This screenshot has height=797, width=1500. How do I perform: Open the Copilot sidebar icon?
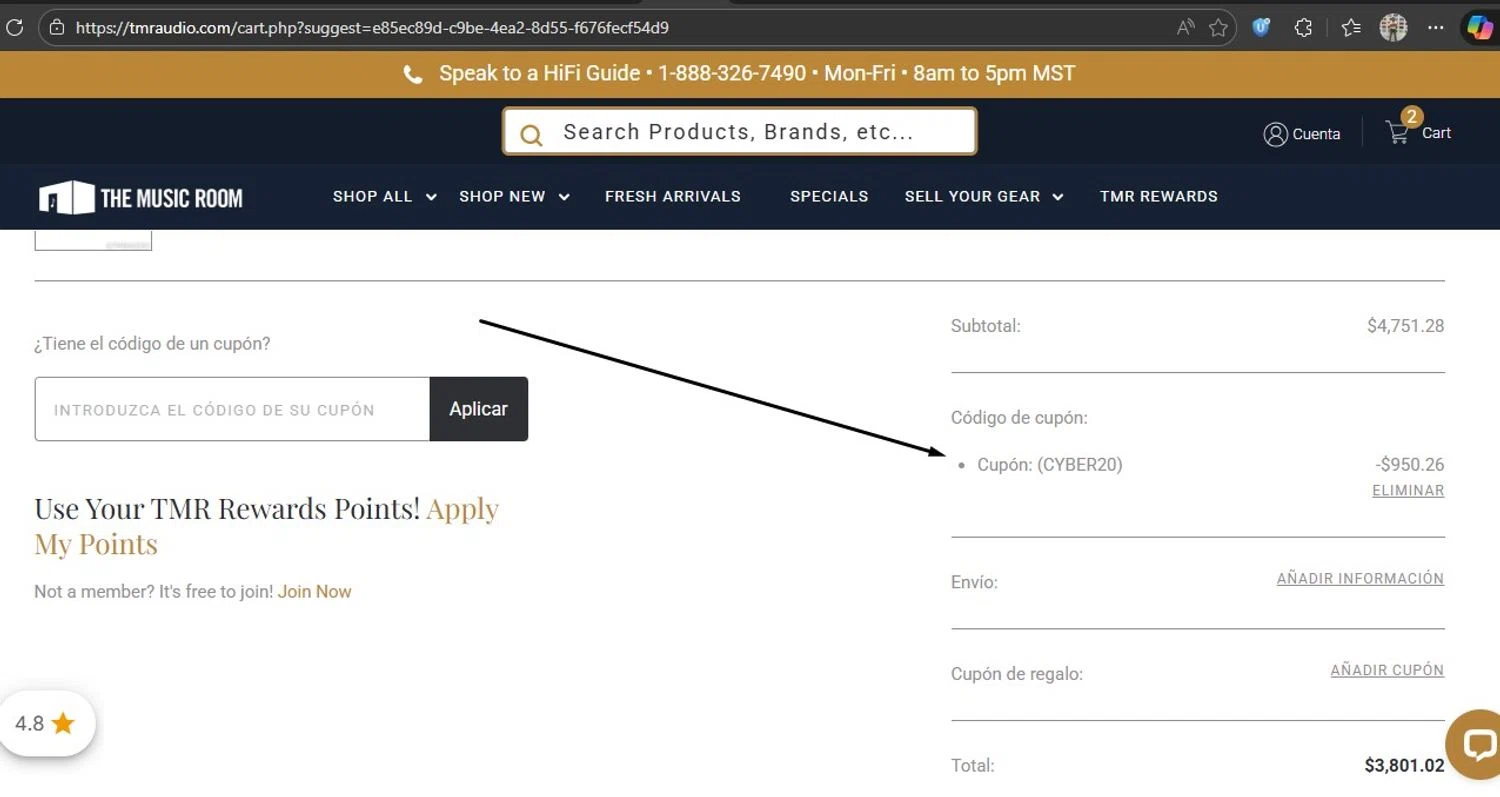click(1480, 28)
